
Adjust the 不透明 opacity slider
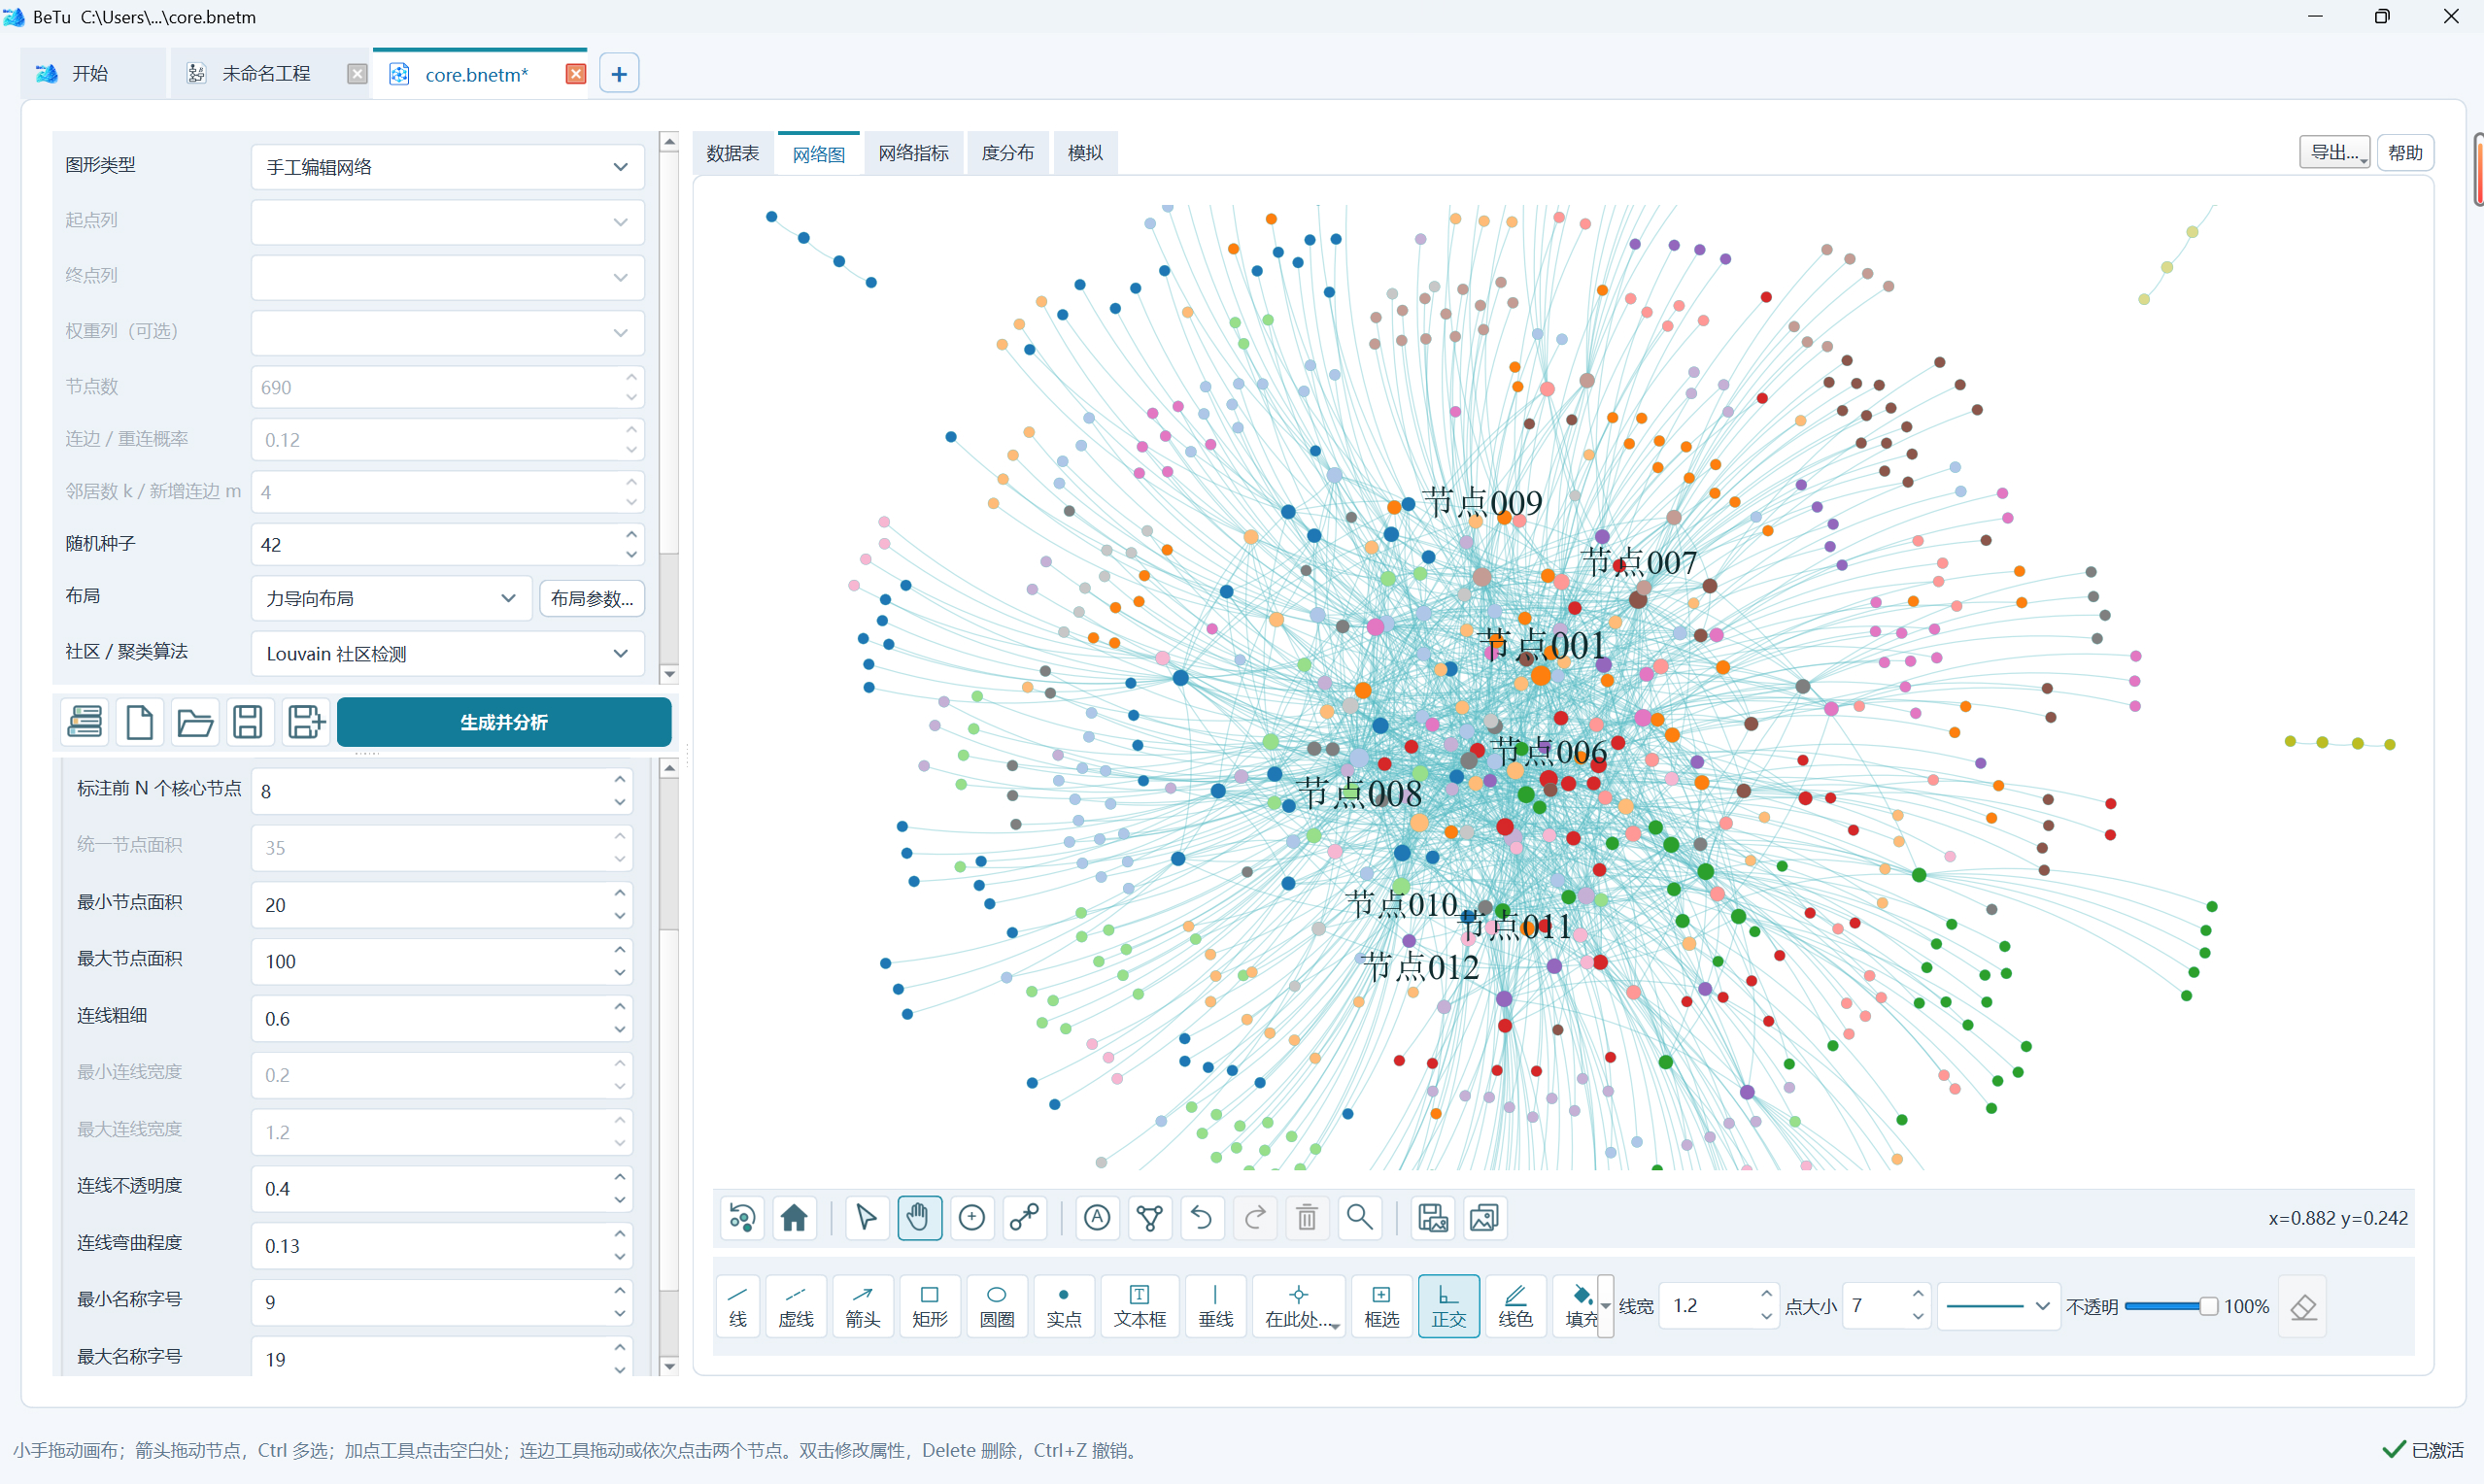click(2171, 1306)
